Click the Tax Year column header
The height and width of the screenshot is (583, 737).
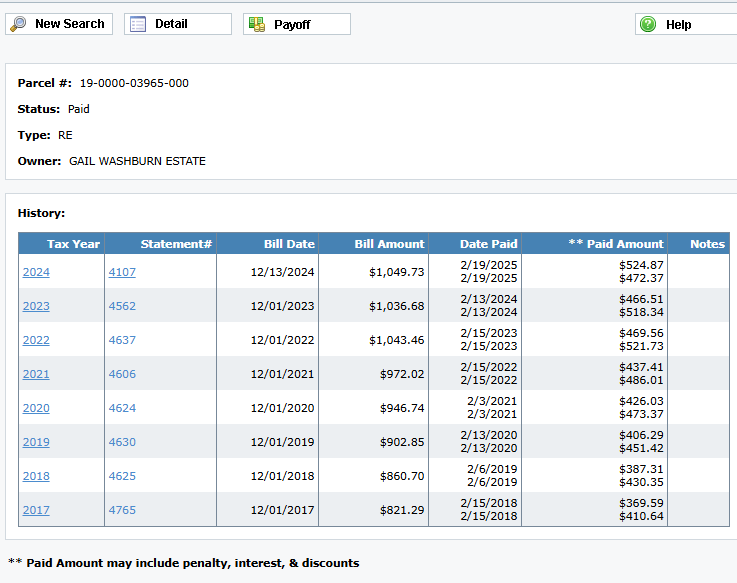73,243
